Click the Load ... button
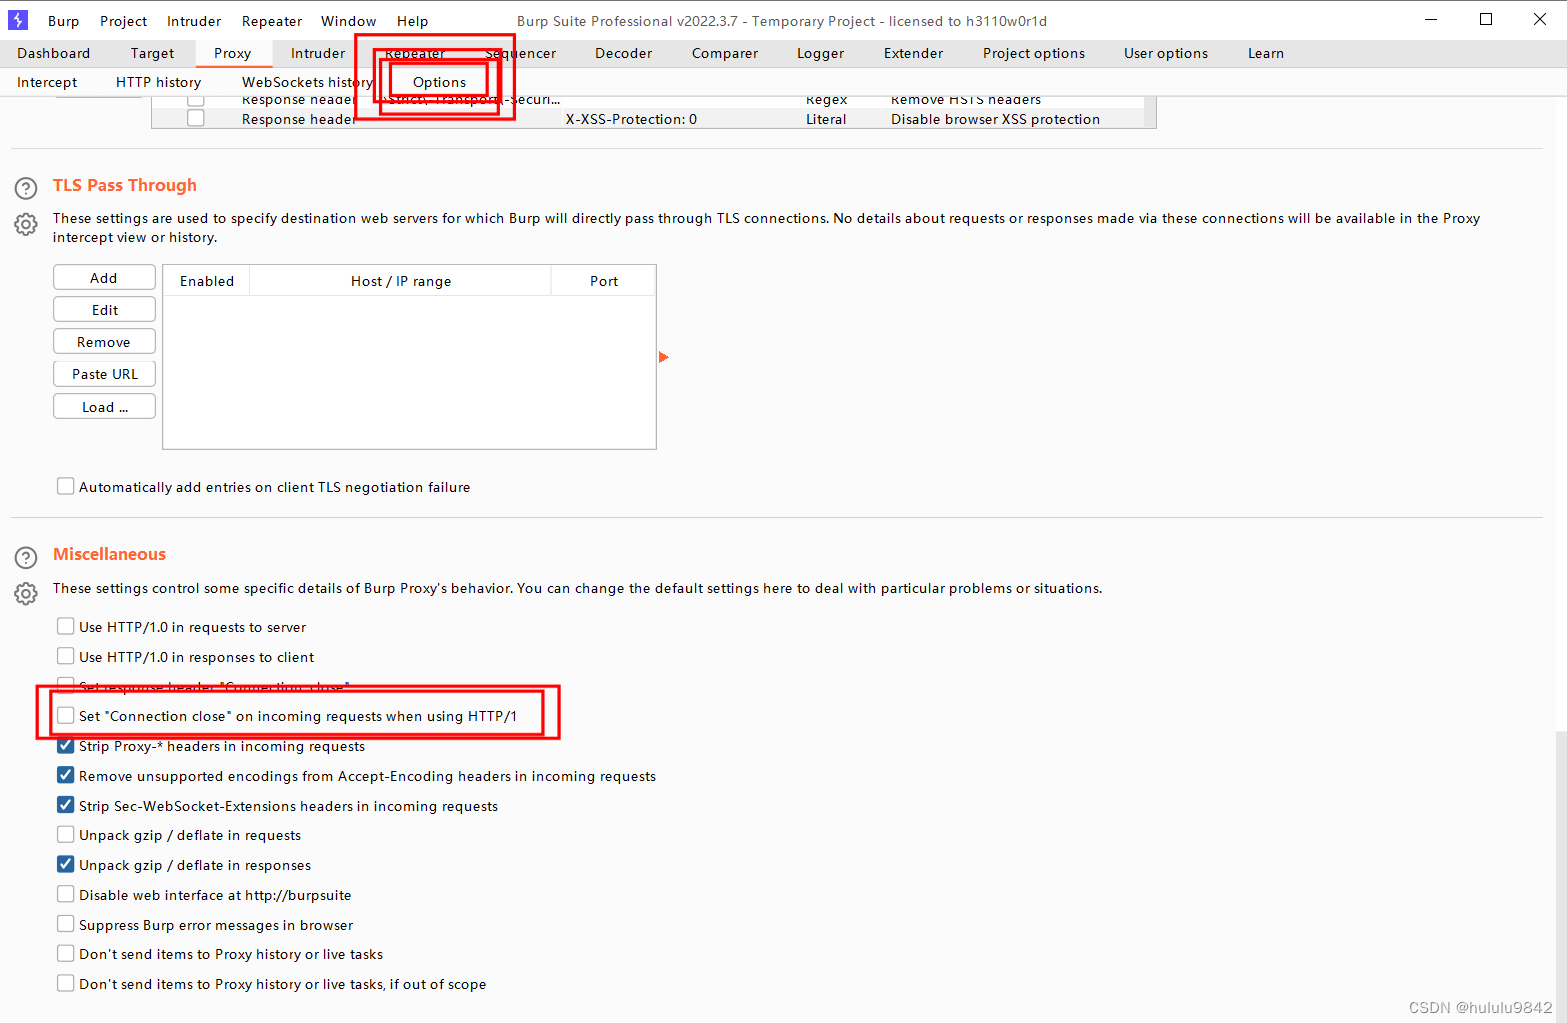 (104, 407)
